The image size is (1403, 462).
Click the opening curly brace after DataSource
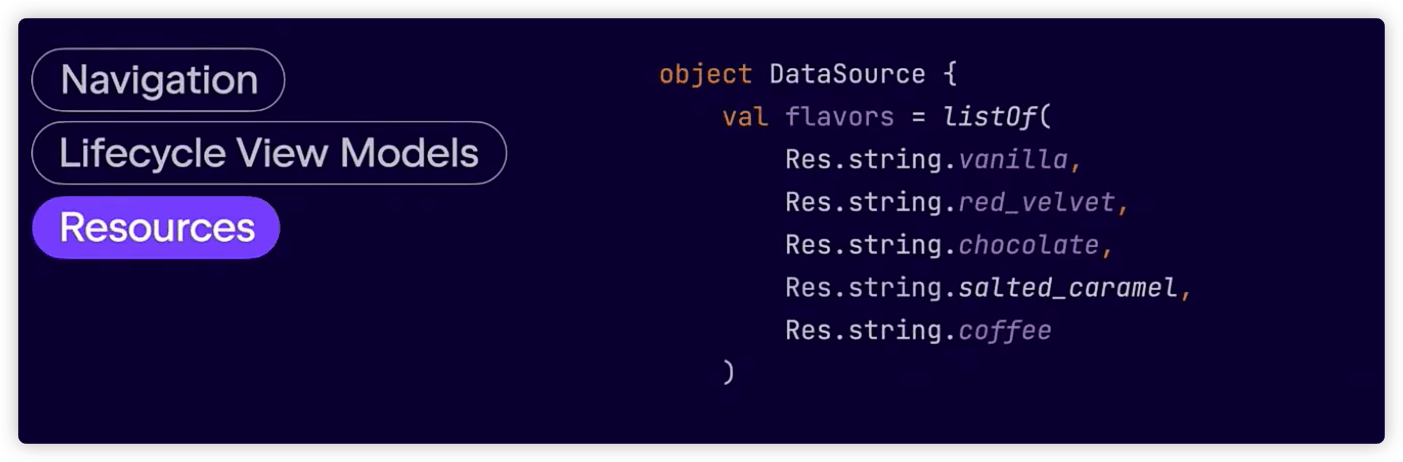949,74
